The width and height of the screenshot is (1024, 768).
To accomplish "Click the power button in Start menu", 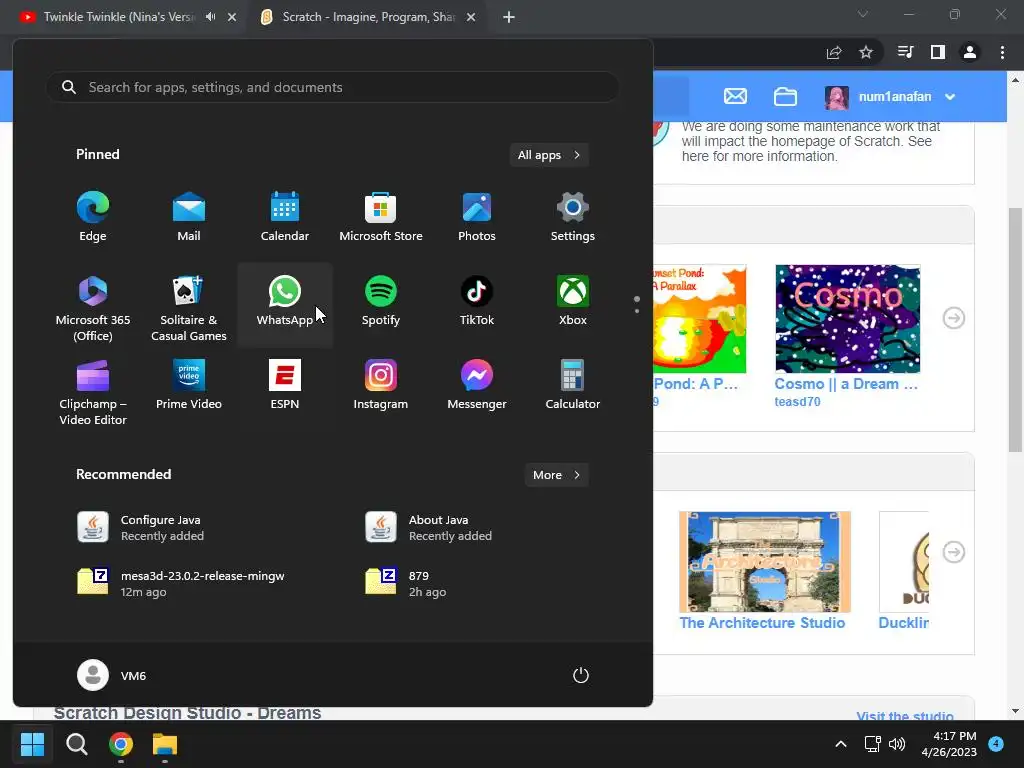I will point(581,675).
